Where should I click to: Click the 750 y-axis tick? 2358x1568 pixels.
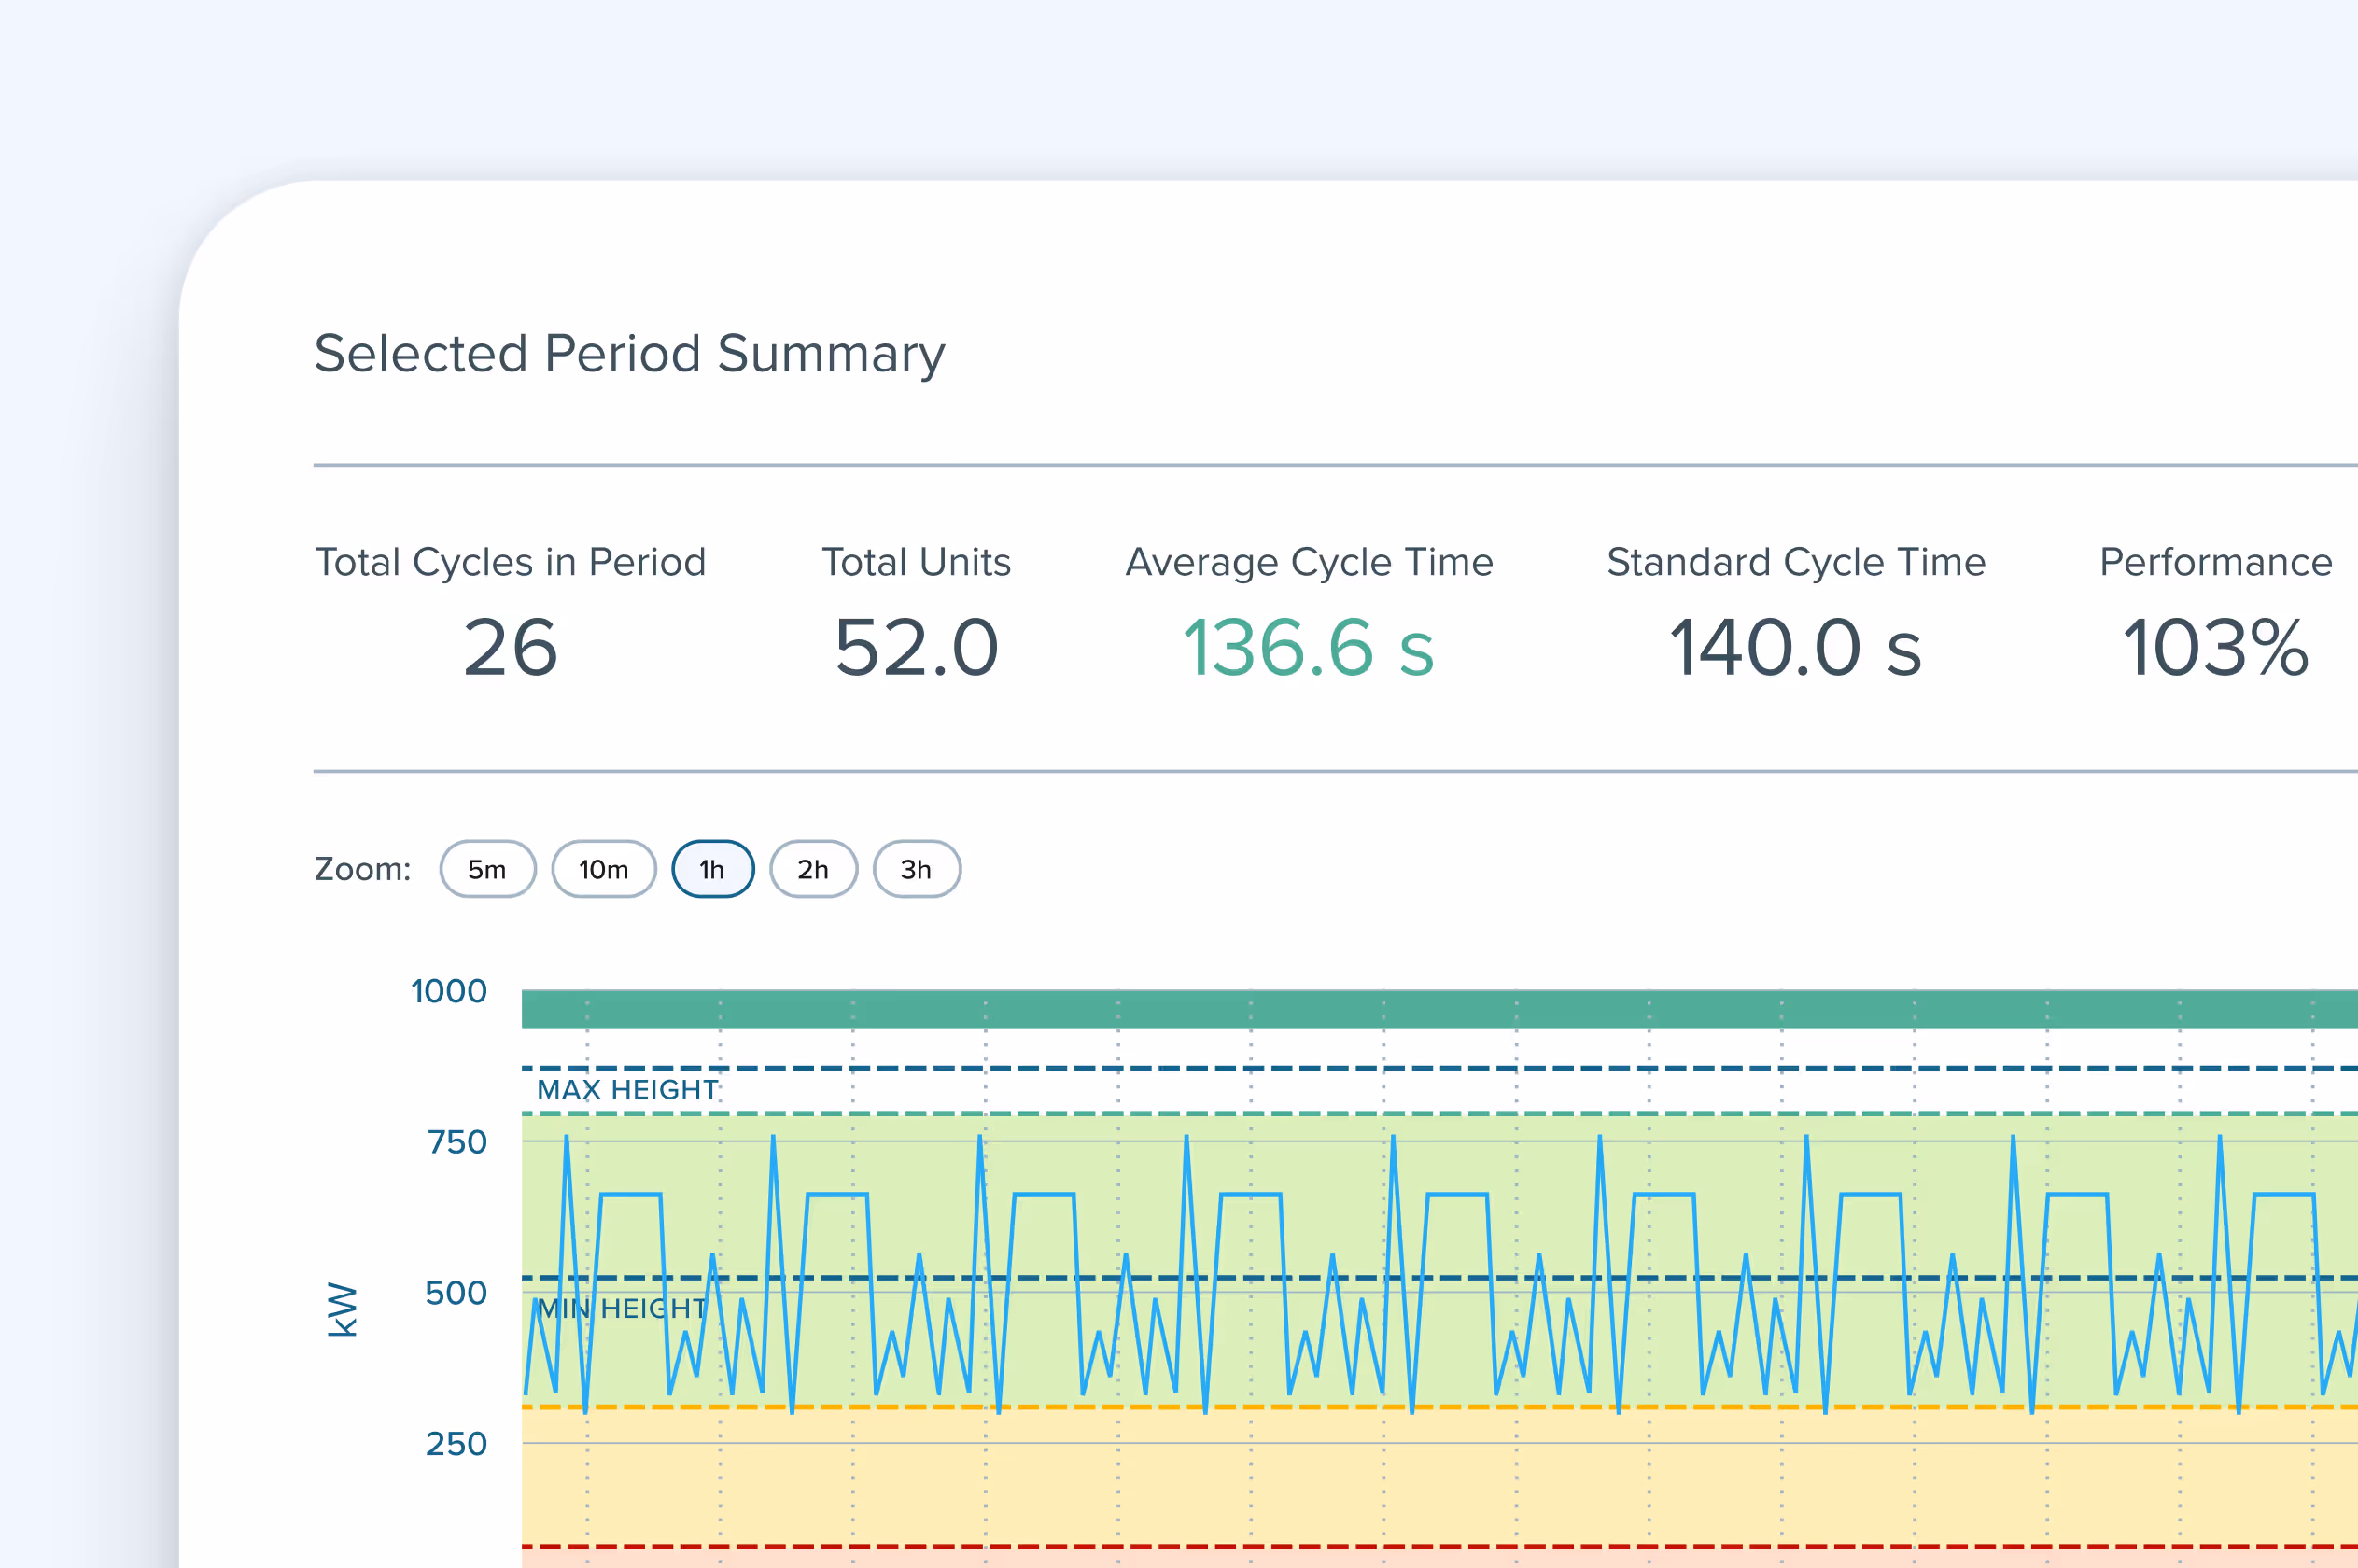(457, 1142)
